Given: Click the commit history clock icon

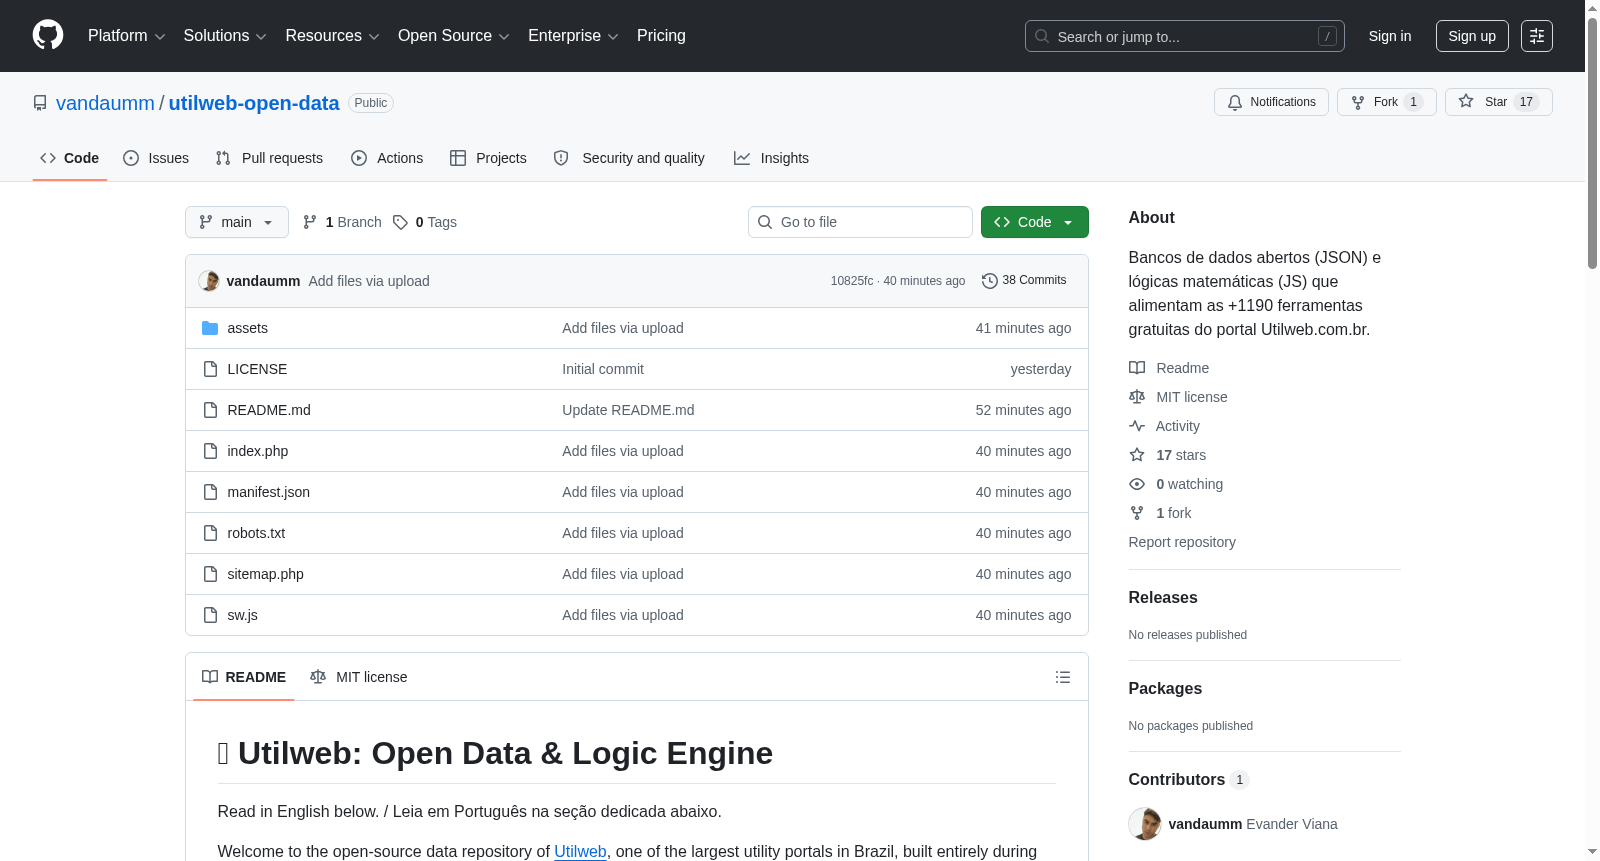Looking at the screenshot, I should click(990, 281).
